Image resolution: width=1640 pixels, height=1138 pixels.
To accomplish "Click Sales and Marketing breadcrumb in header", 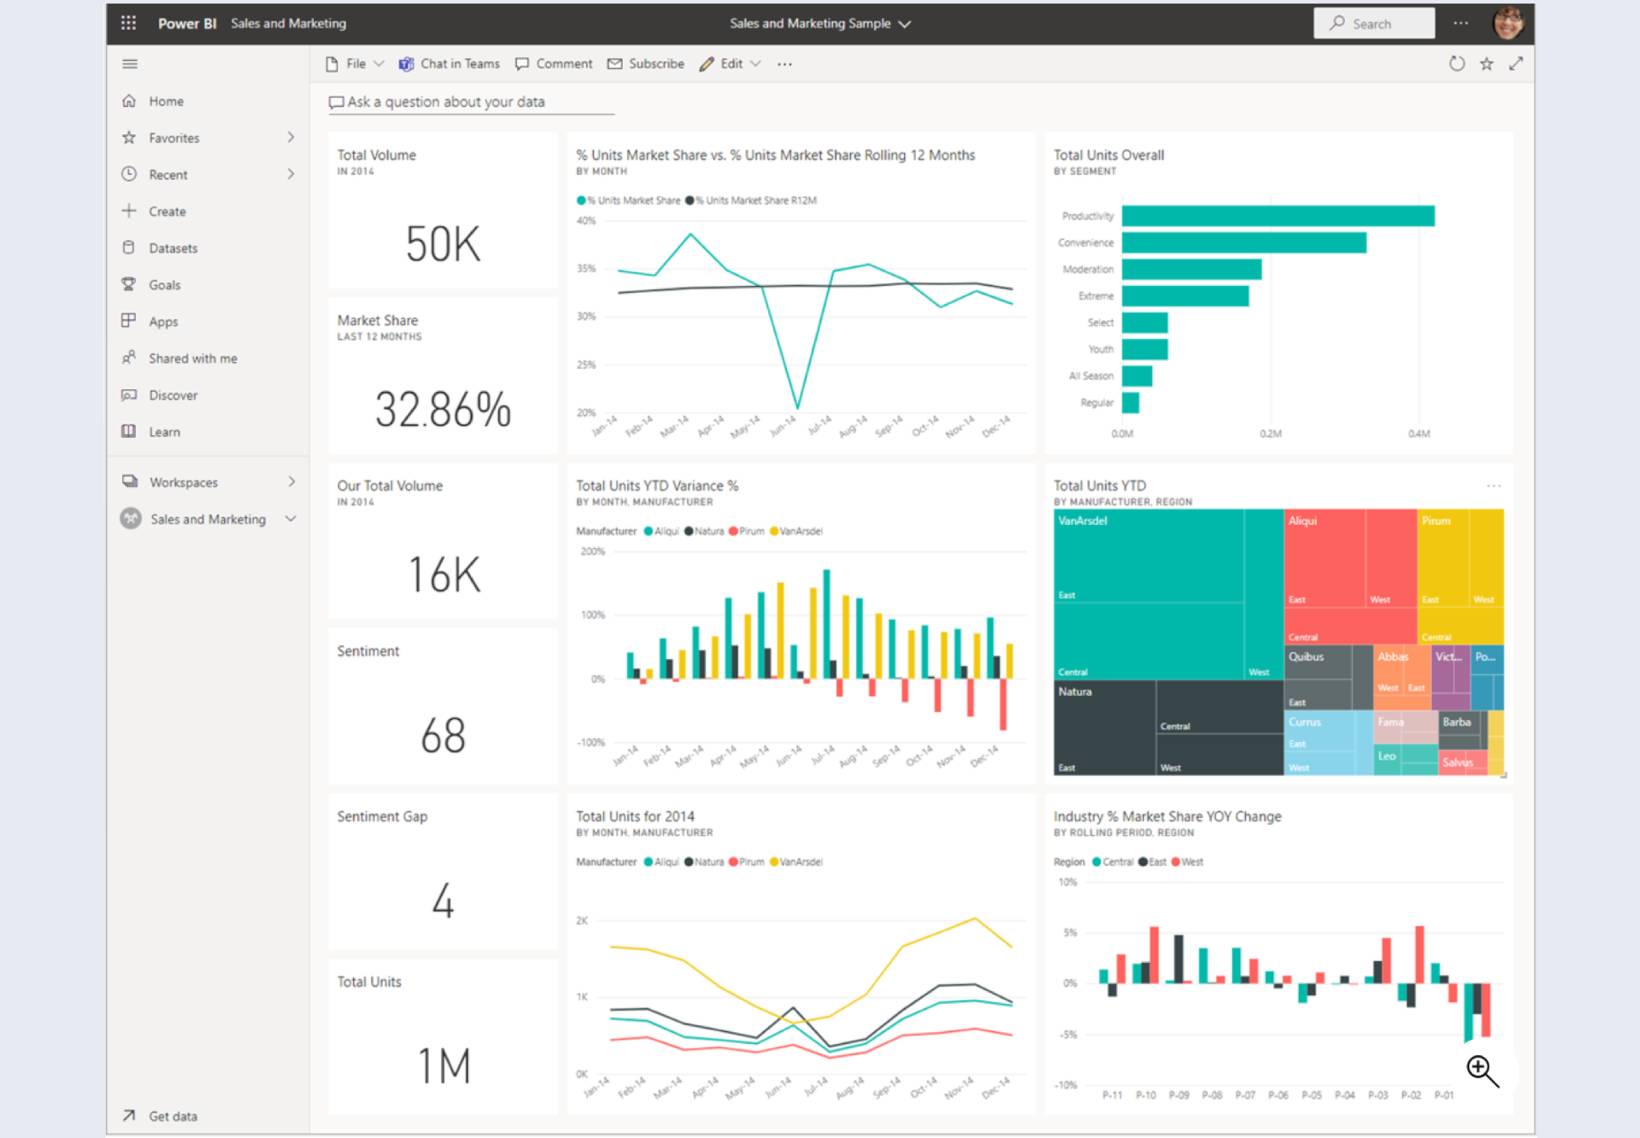I will point(288,23).
